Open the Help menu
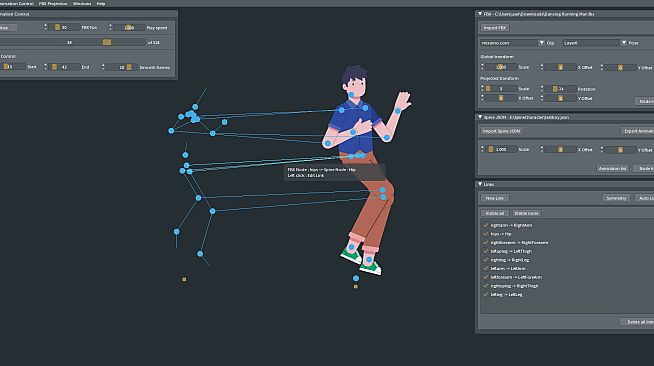 [x=101, y=3]
